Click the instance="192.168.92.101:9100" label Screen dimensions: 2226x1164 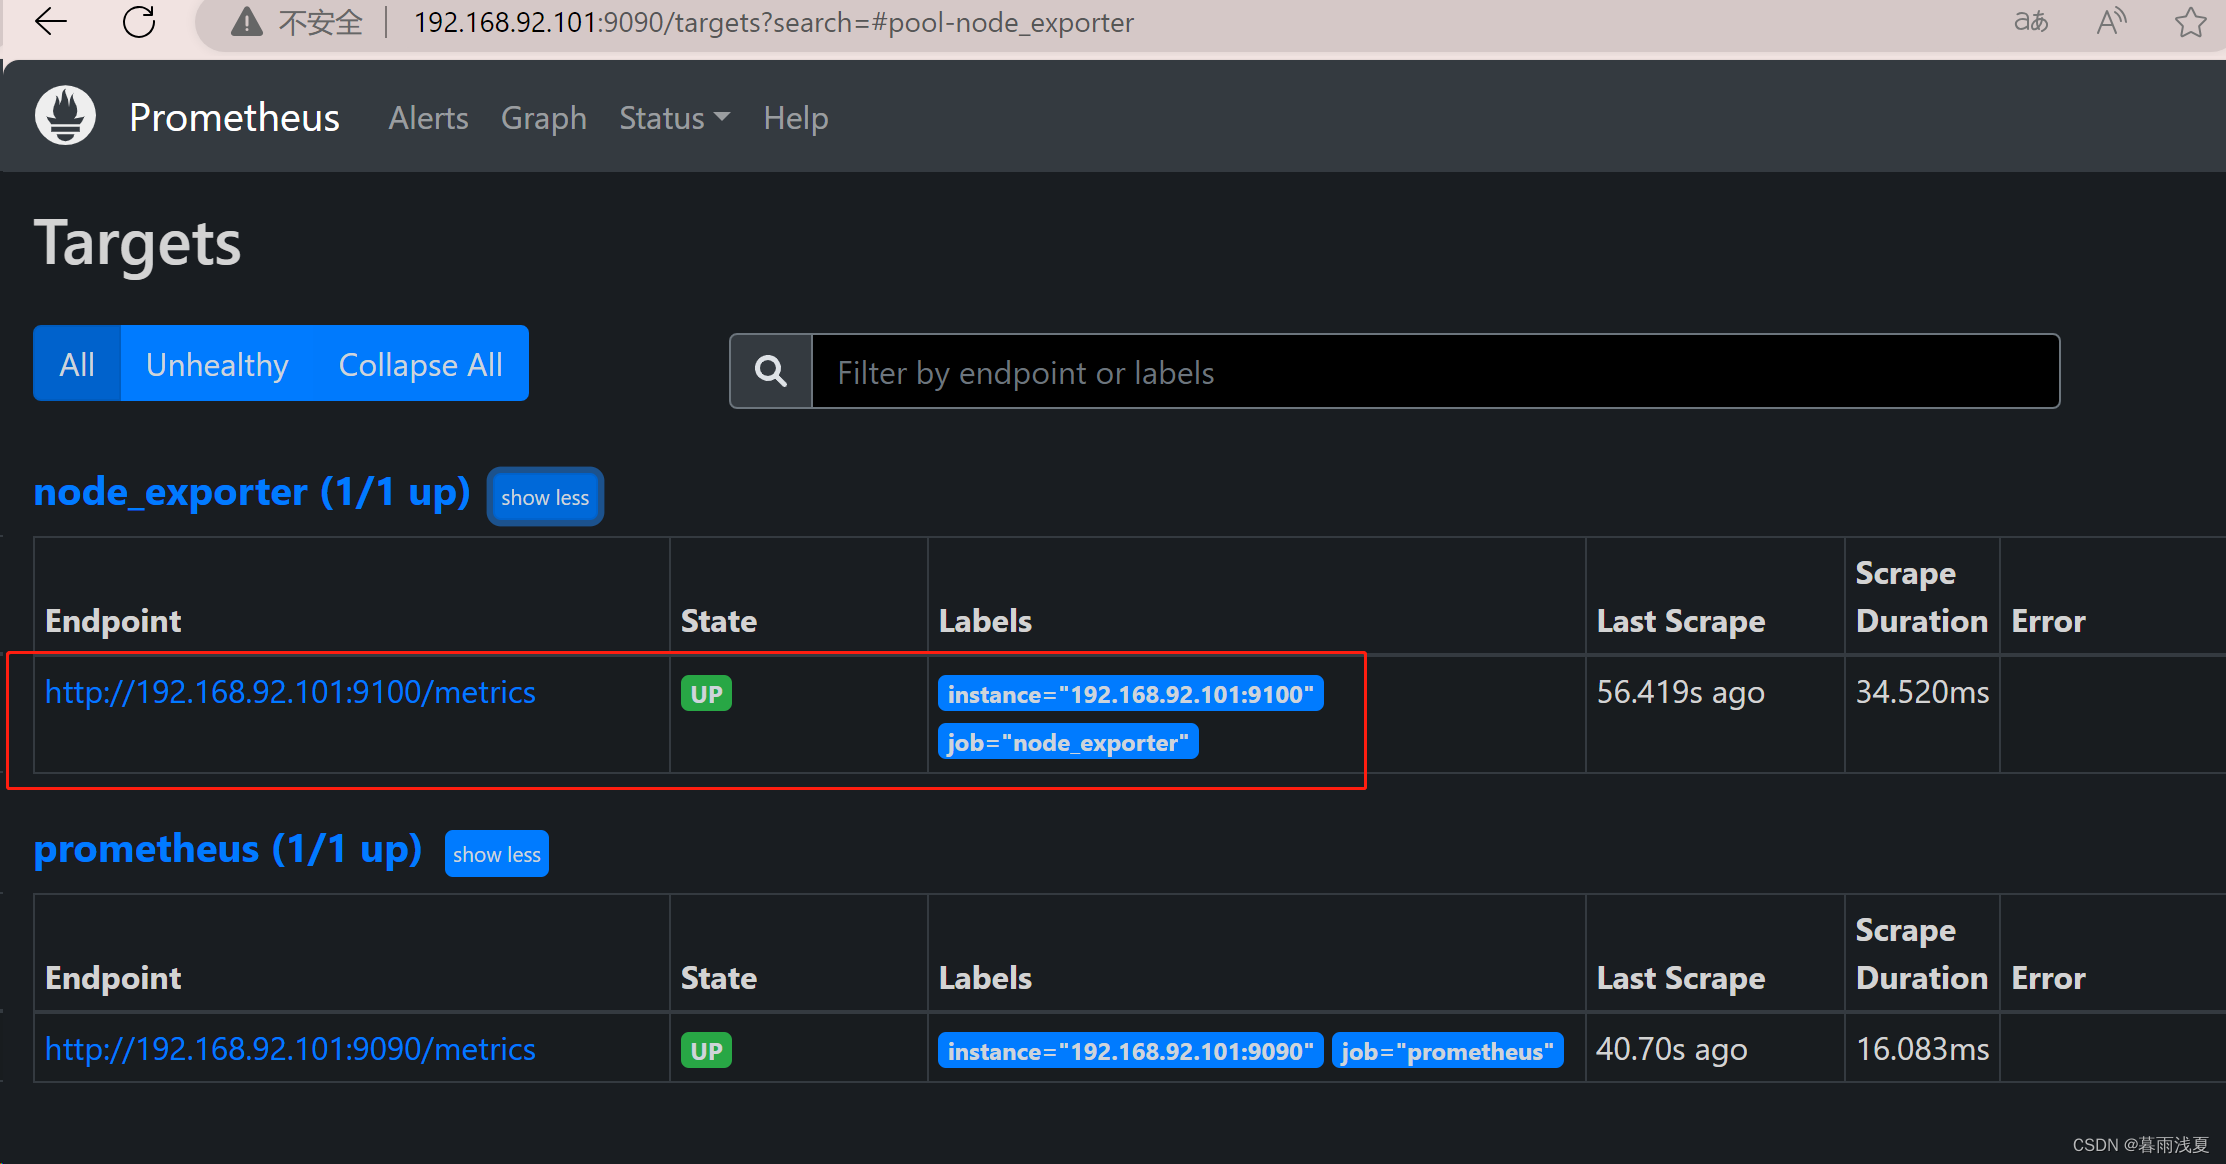tap(1130, 694)
